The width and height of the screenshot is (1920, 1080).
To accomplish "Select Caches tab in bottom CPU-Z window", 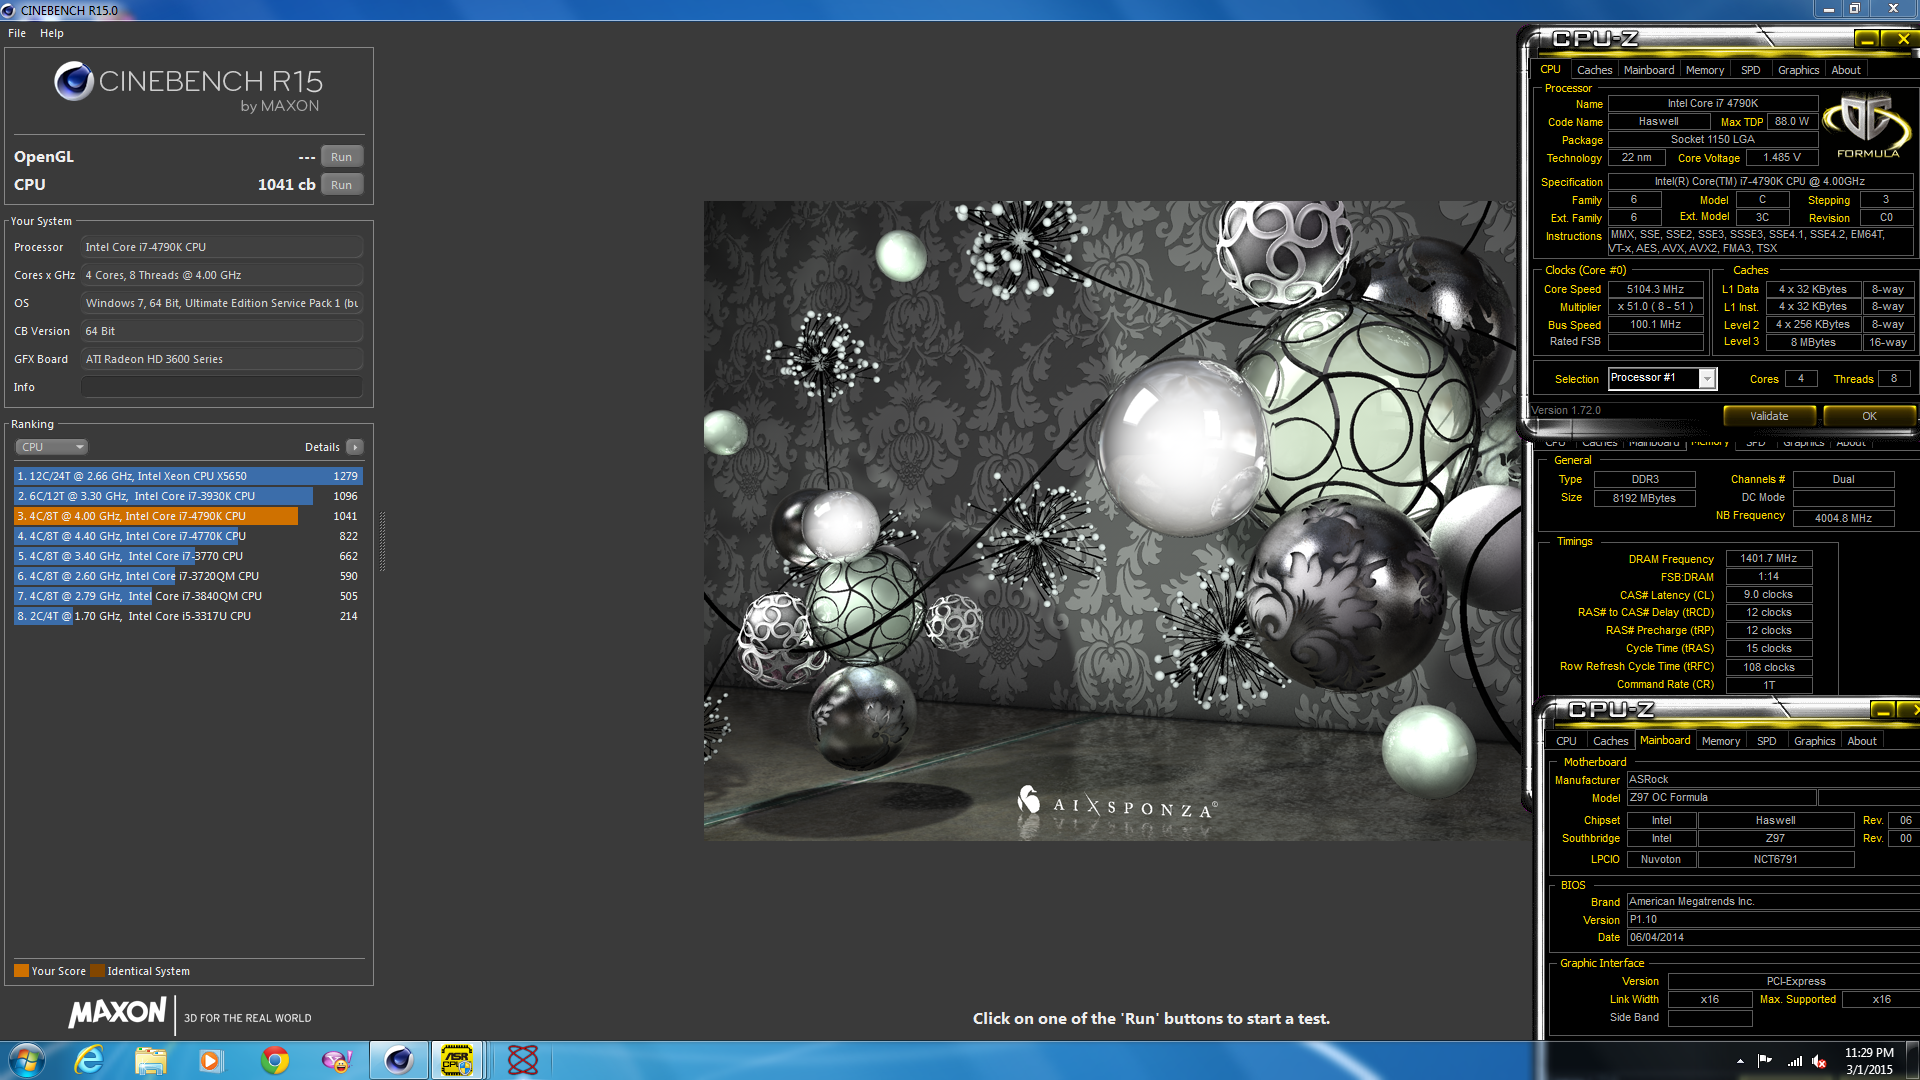I will tap(1610, 741).
